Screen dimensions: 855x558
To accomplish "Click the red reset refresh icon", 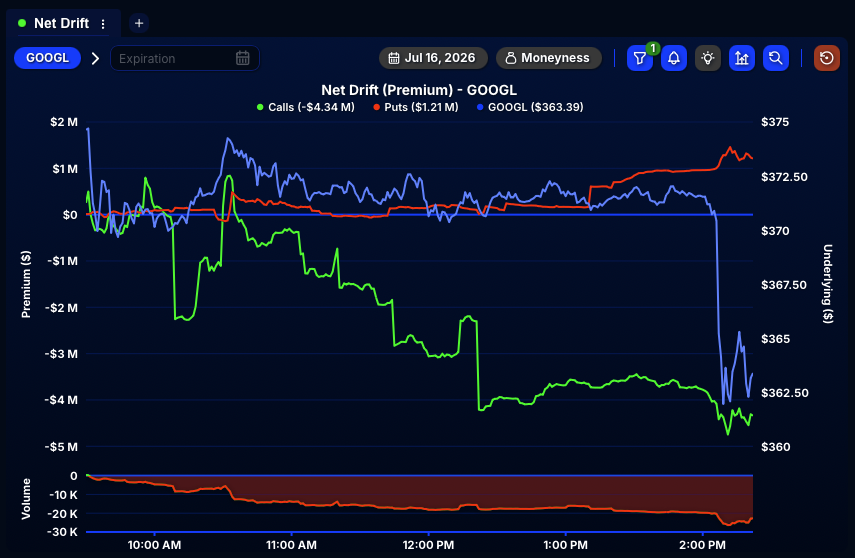I will pyautogui.click(x=827, y=58).
